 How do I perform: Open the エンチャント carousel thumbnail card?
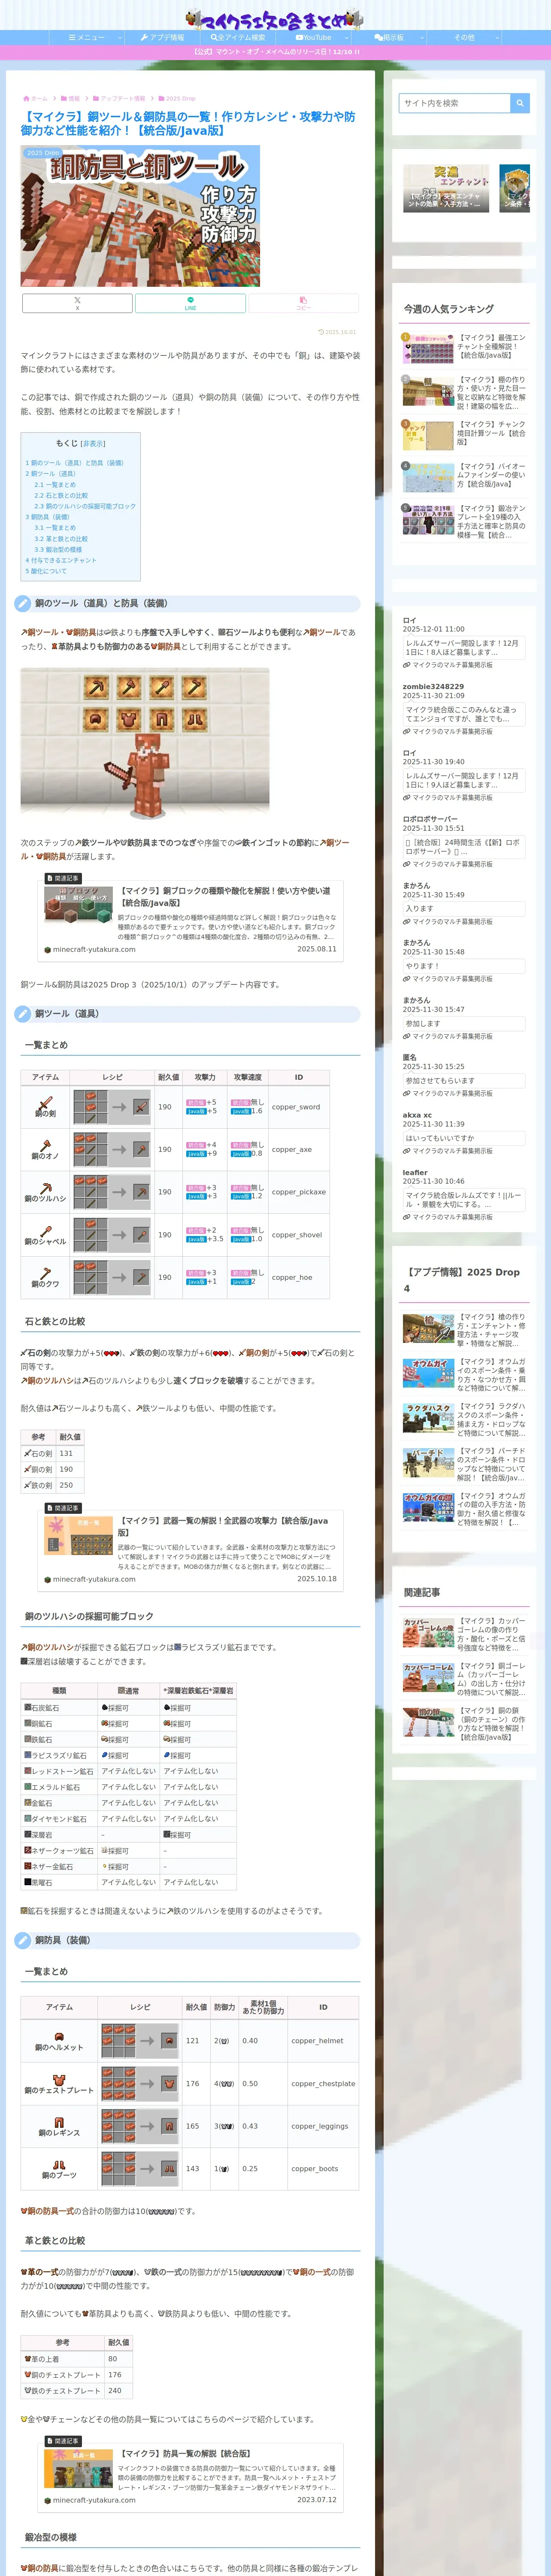446,188
